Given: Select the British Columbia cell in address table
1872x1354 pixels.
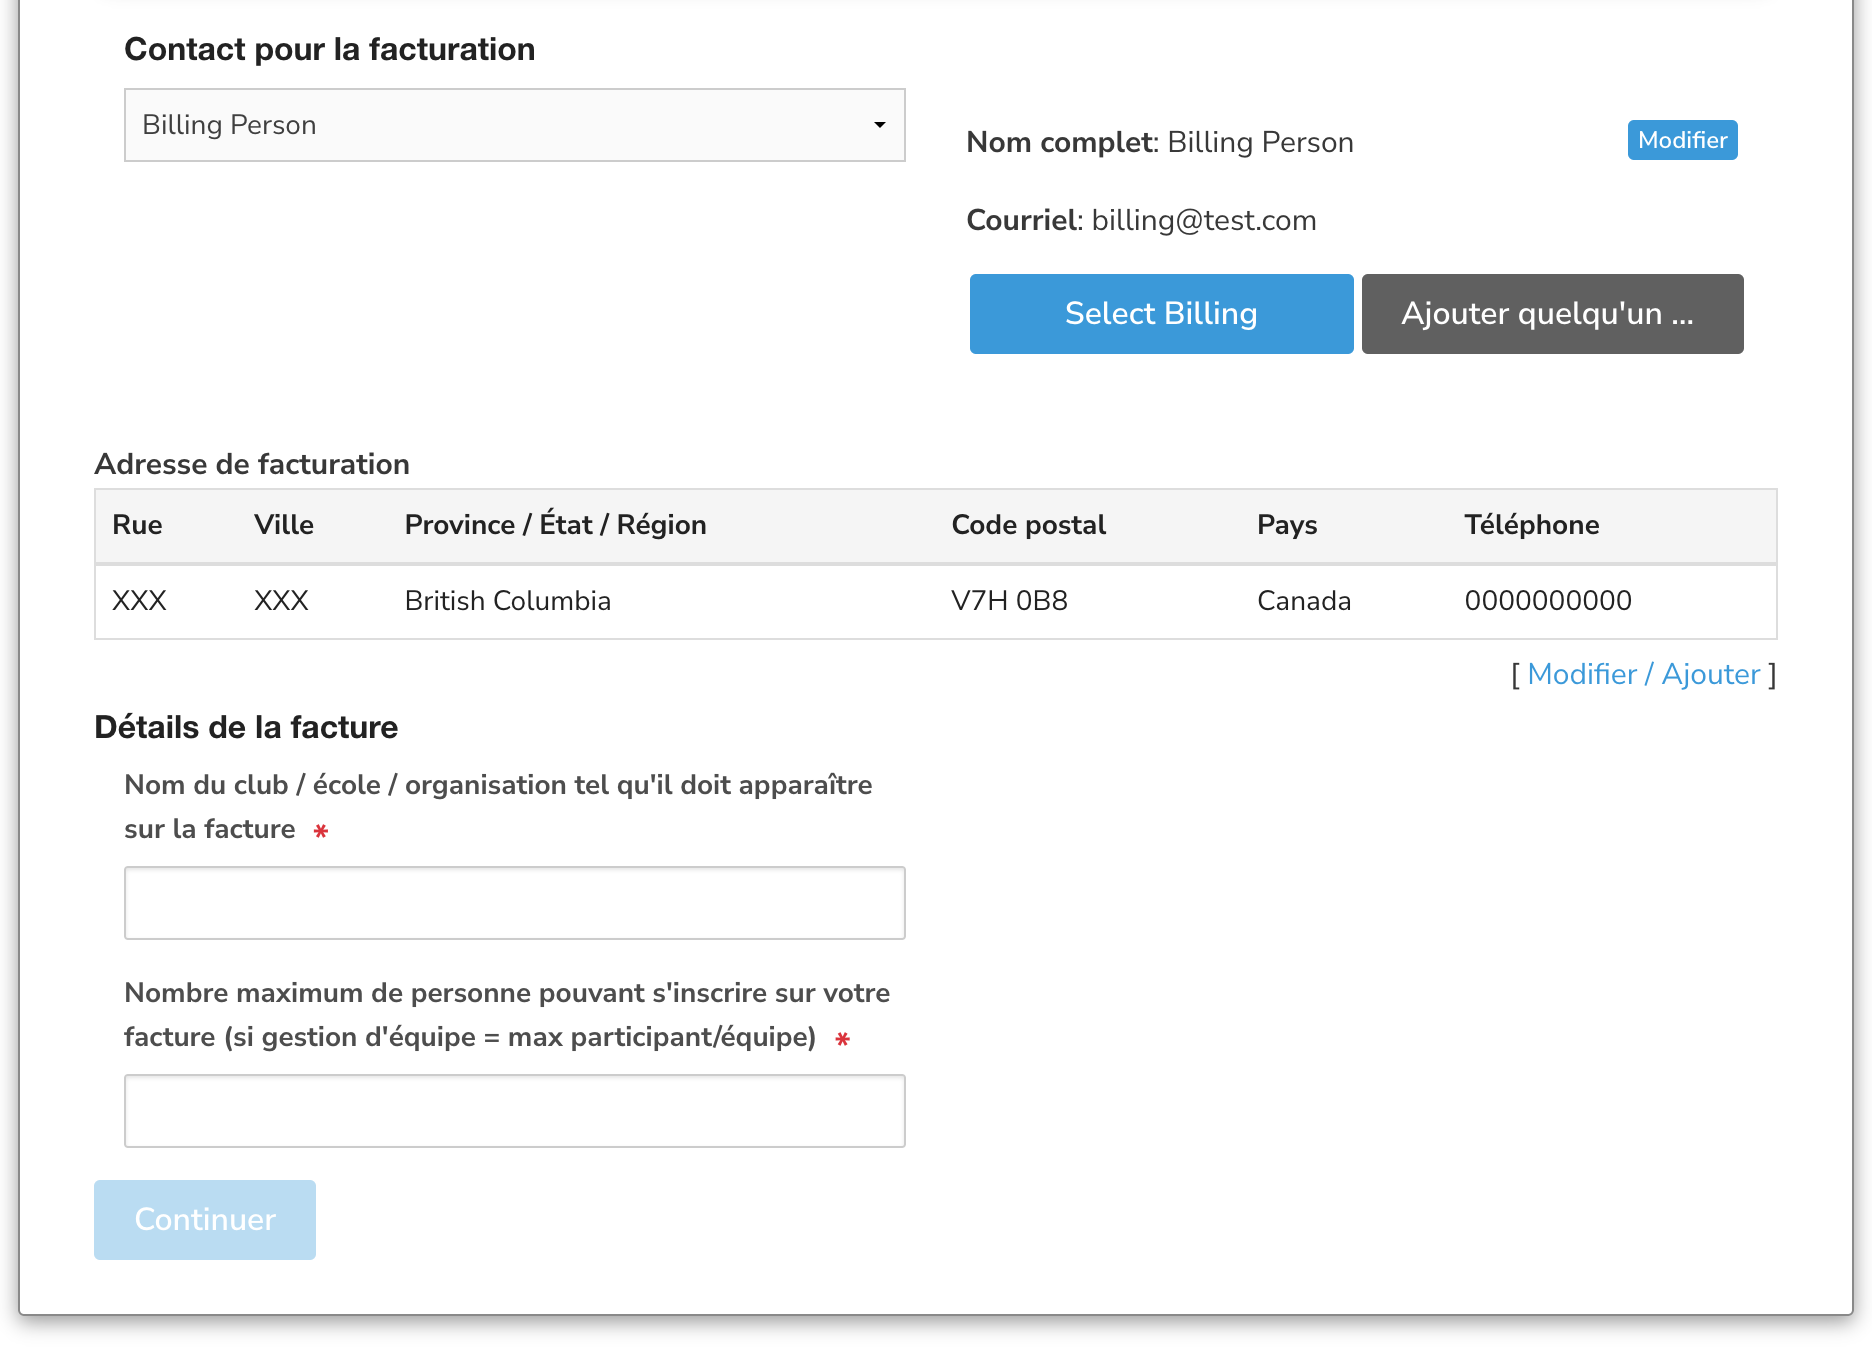Looking at the screenshot, I should (507, 601).
